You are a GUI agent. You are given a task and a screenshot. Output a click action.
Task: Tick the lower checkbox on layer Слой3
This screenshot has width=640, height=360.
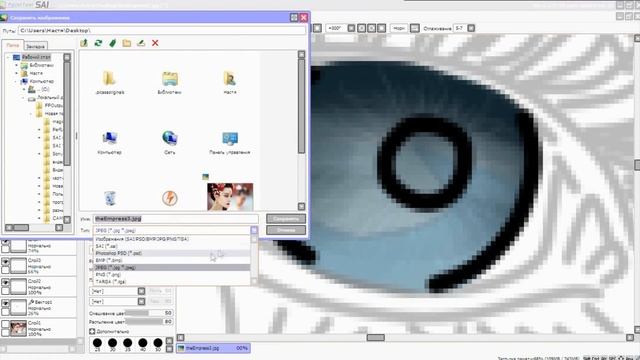pyautogui.click(x=5, y=270)
